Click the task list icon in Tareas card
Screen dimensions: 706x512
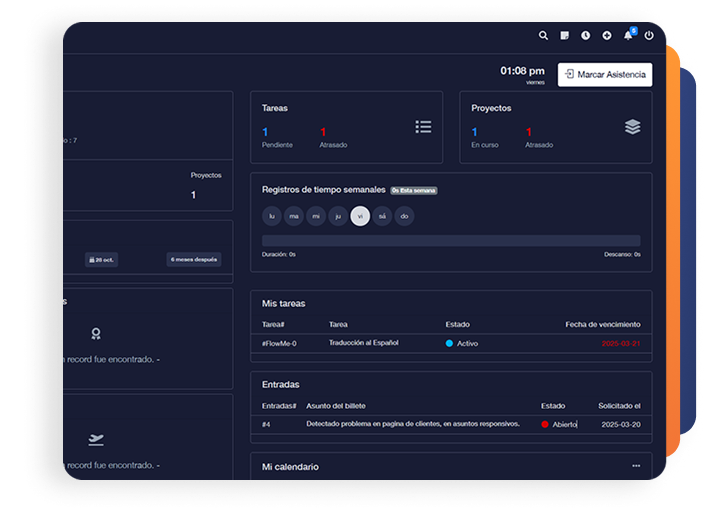[x=423, y=127]
